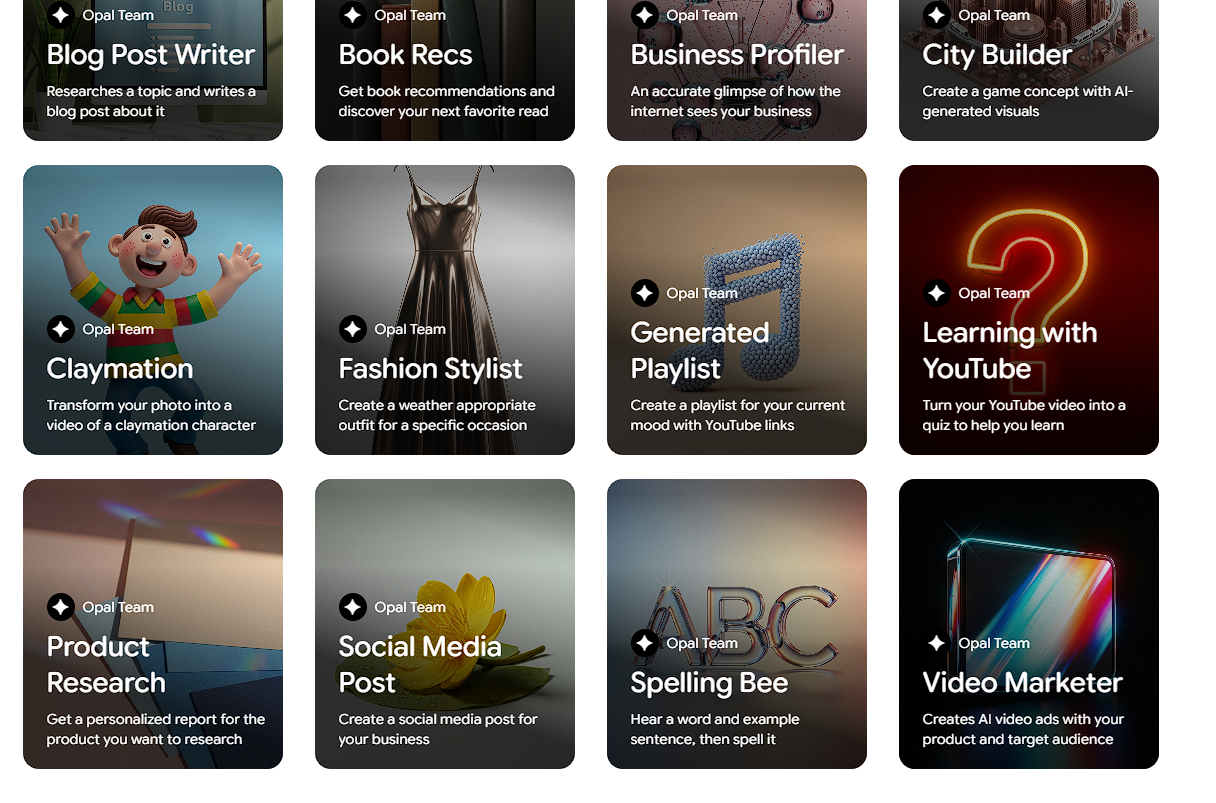This screenshot has height=803, width=1216.
Task: Click "Opal Team" label on Video Marketer card
Action: coord(994,643)
